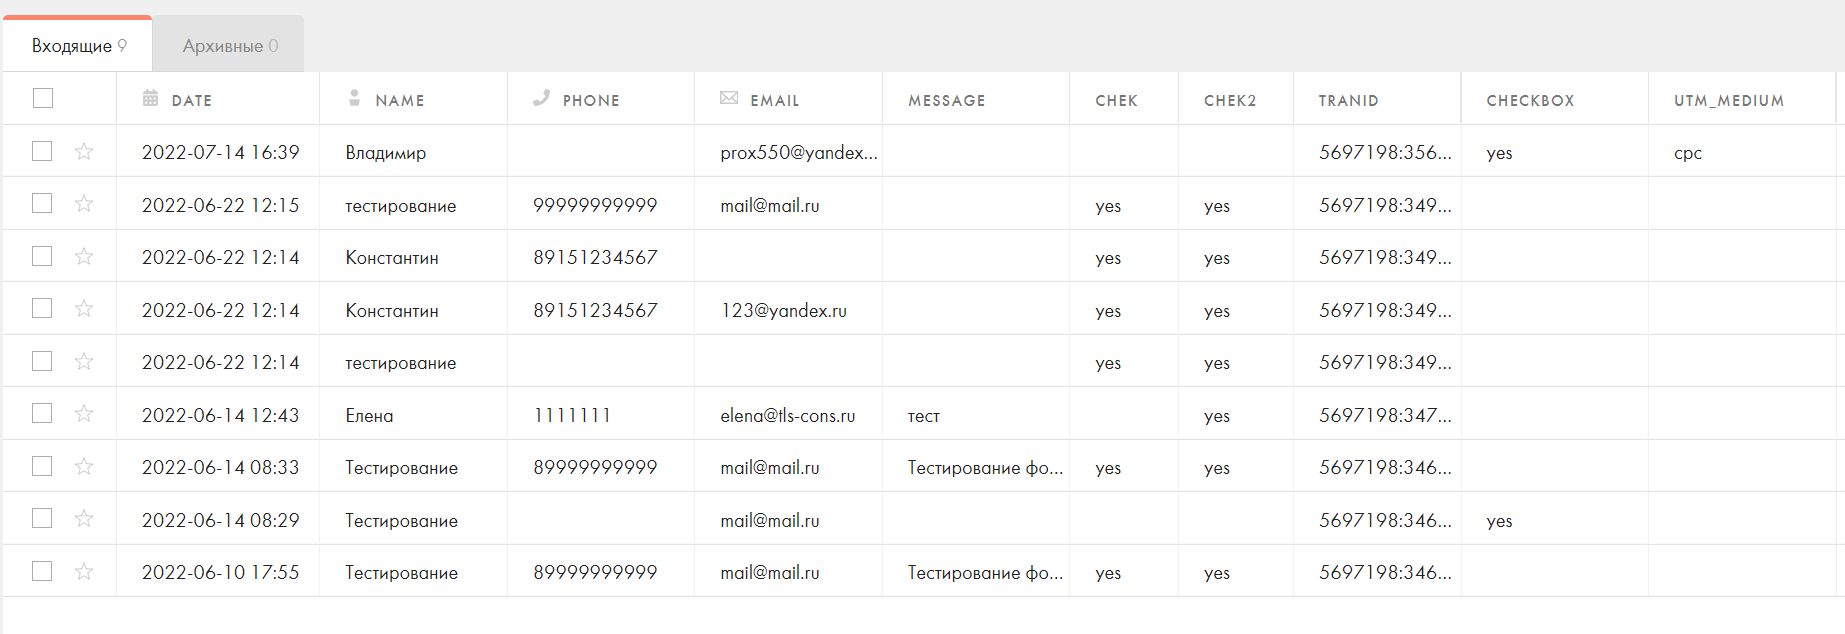Image resolution: width=1845 pixels, height=634 pixels.
Task: Sort by the TRANID column header
Action: (1348, 100)
